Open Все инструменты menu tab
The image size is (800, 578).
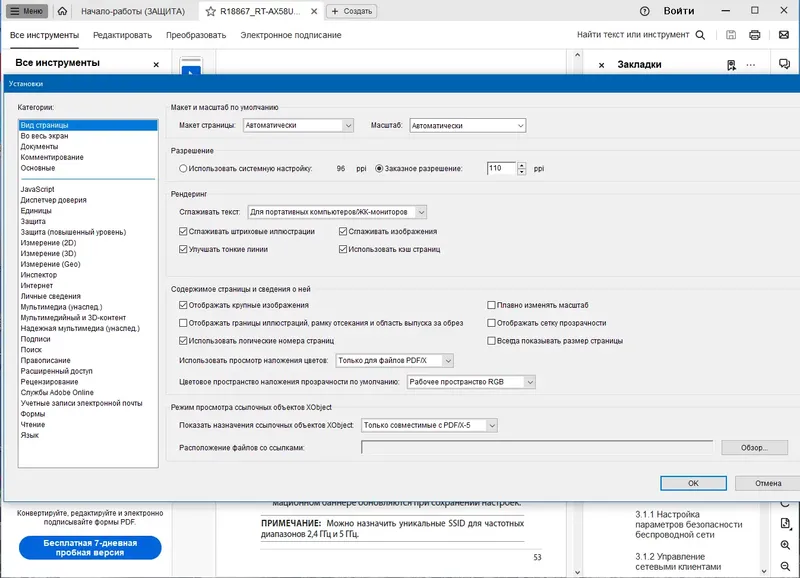(44, 35)
